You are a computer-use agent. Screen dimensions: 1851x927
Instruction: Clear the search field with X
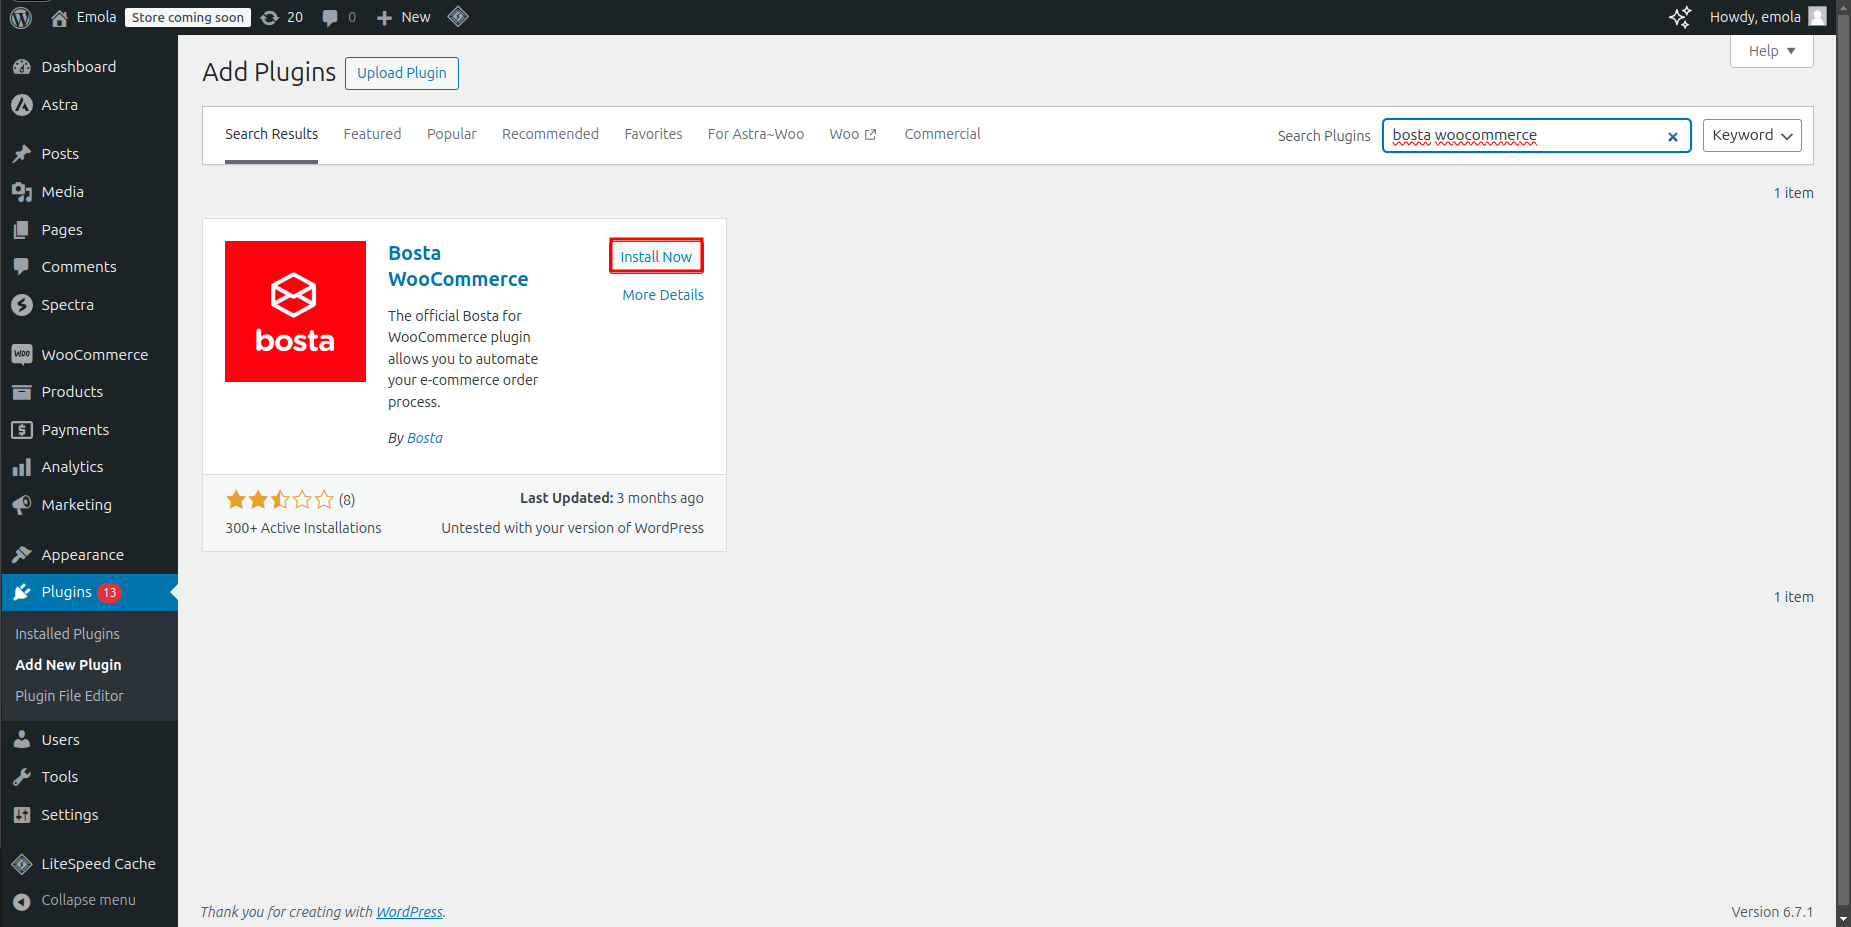coord(1673,137)
